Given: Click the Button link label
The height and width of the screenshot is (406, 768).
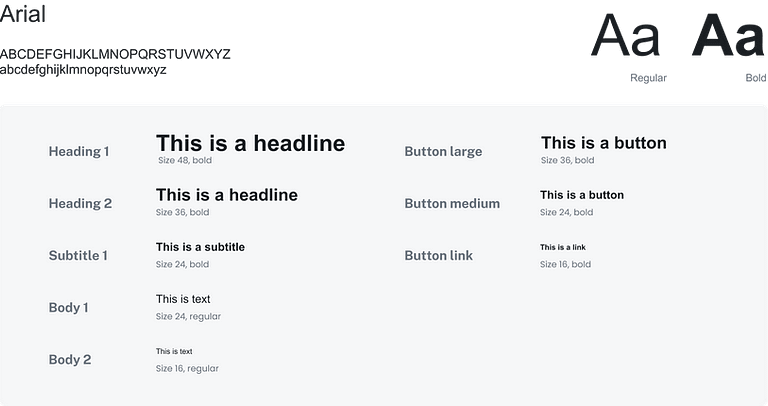Looking at the screenshot, I should pyautogui.click(x=438, y=256).
